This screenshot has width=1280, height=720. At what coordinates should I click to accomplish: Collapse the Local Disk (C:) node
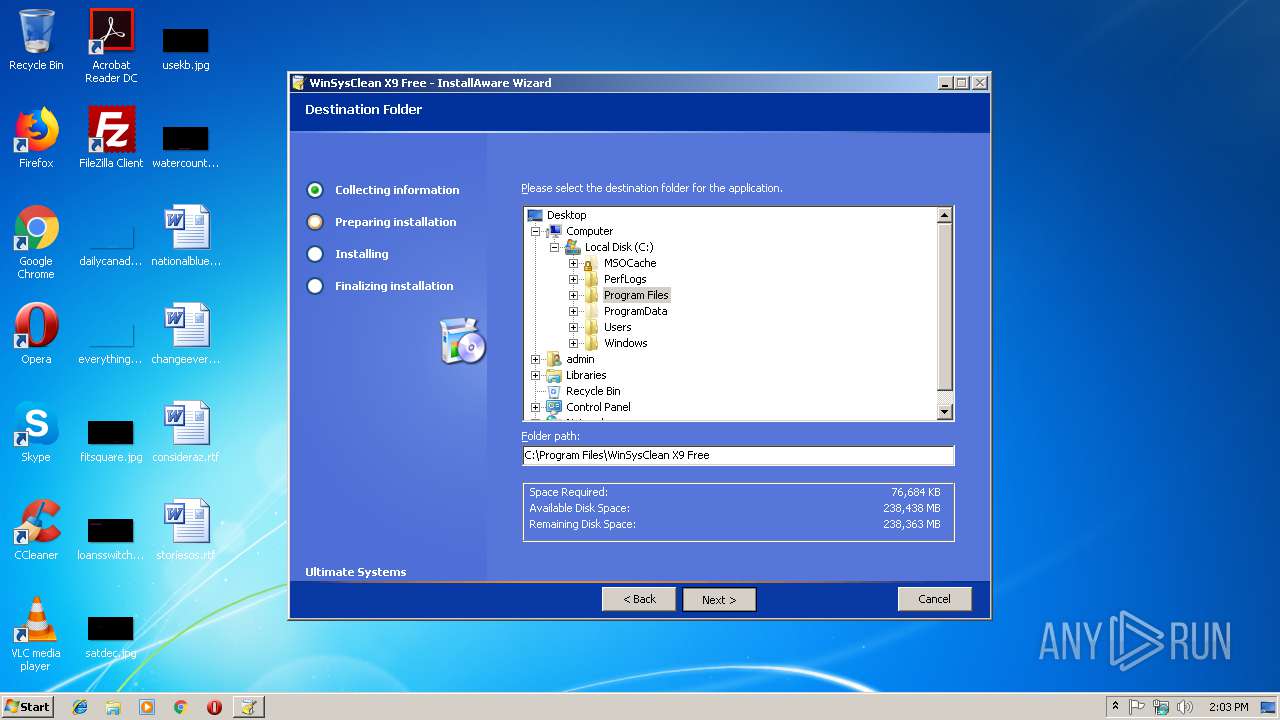pos(554,247)
